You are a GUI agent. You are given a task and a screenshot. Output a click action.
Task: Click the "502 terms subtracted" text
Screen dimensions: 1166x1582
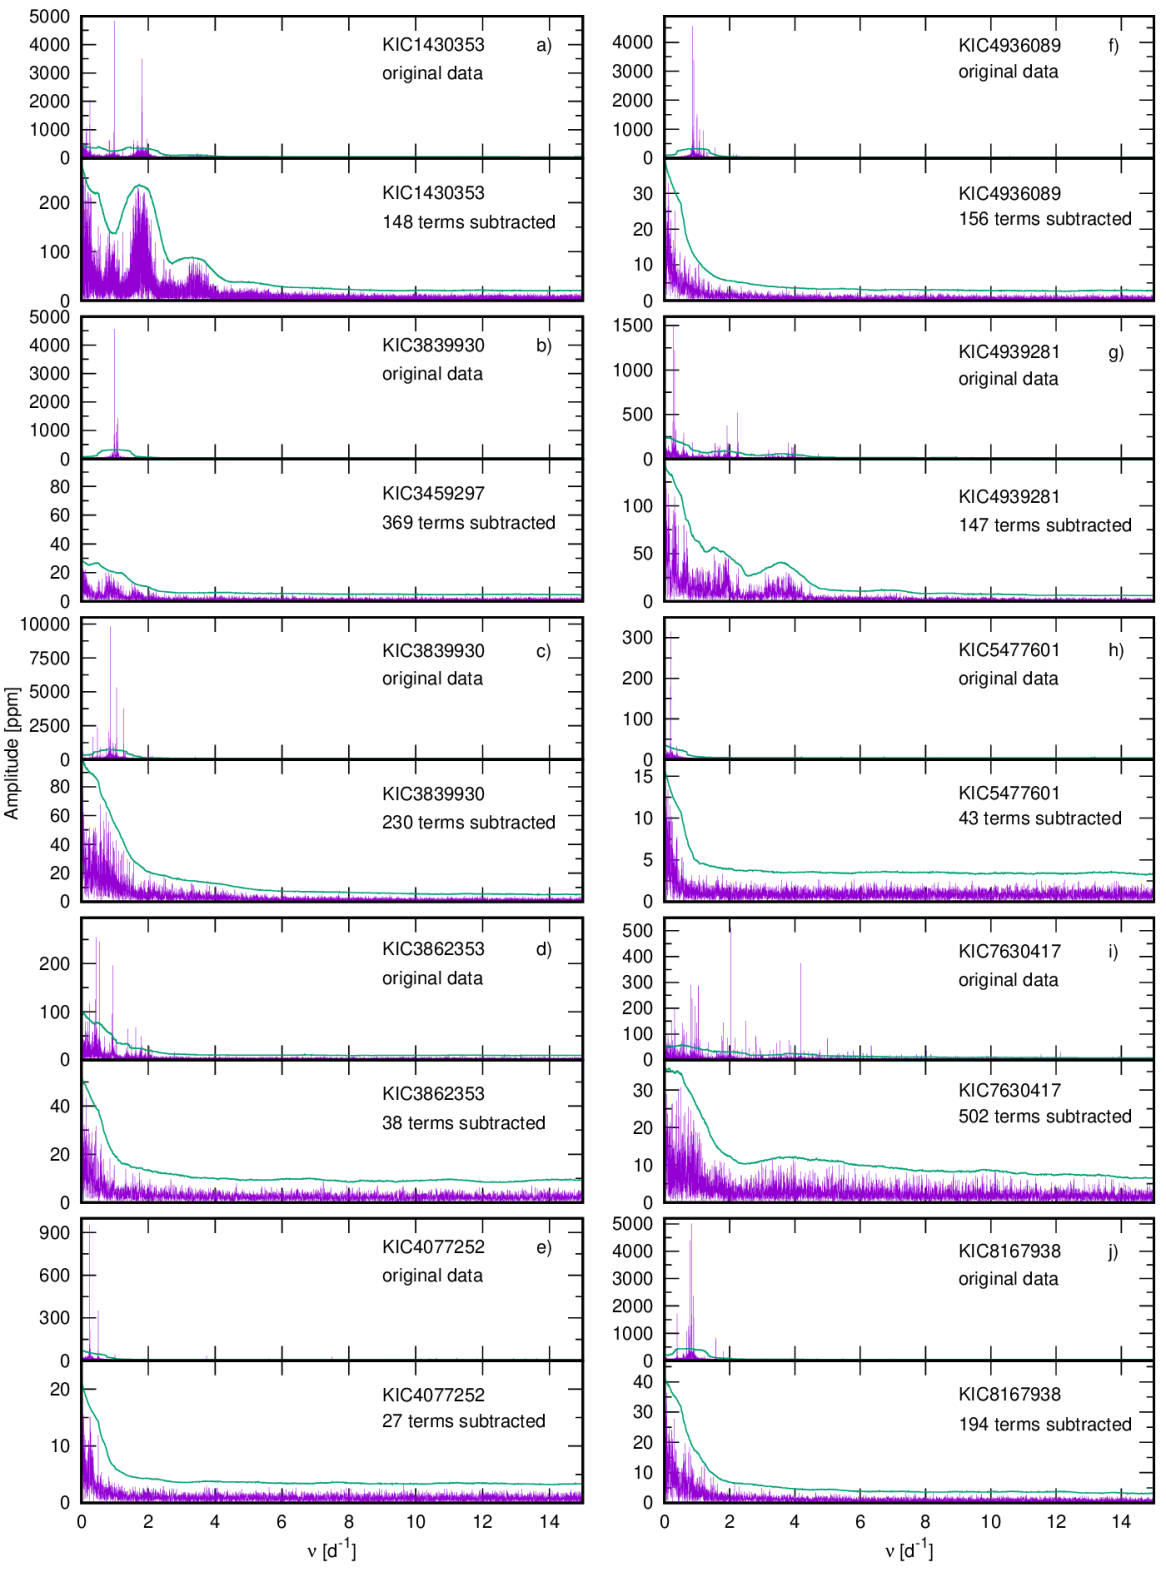(1045, 1116)
